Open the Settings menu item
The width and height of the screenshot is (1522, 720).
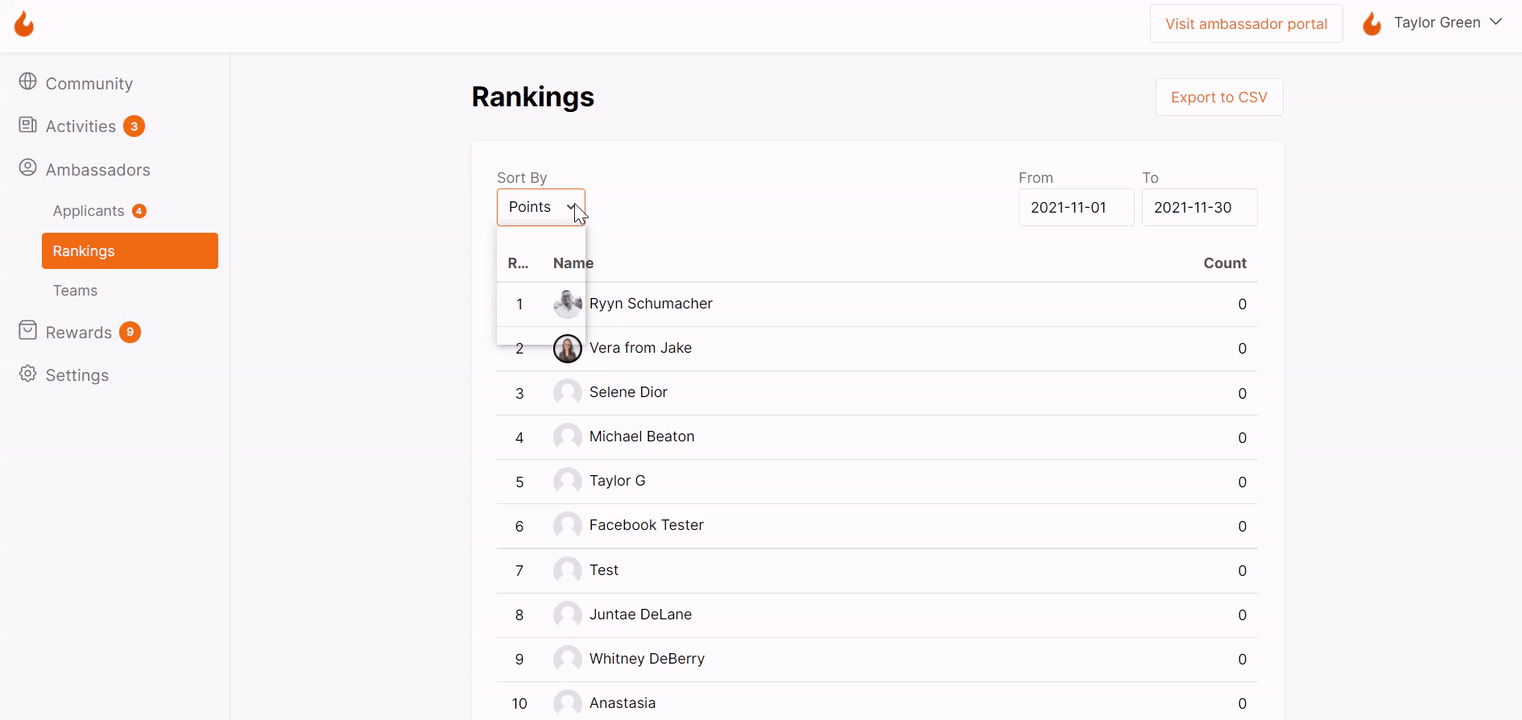pos(77,376)
